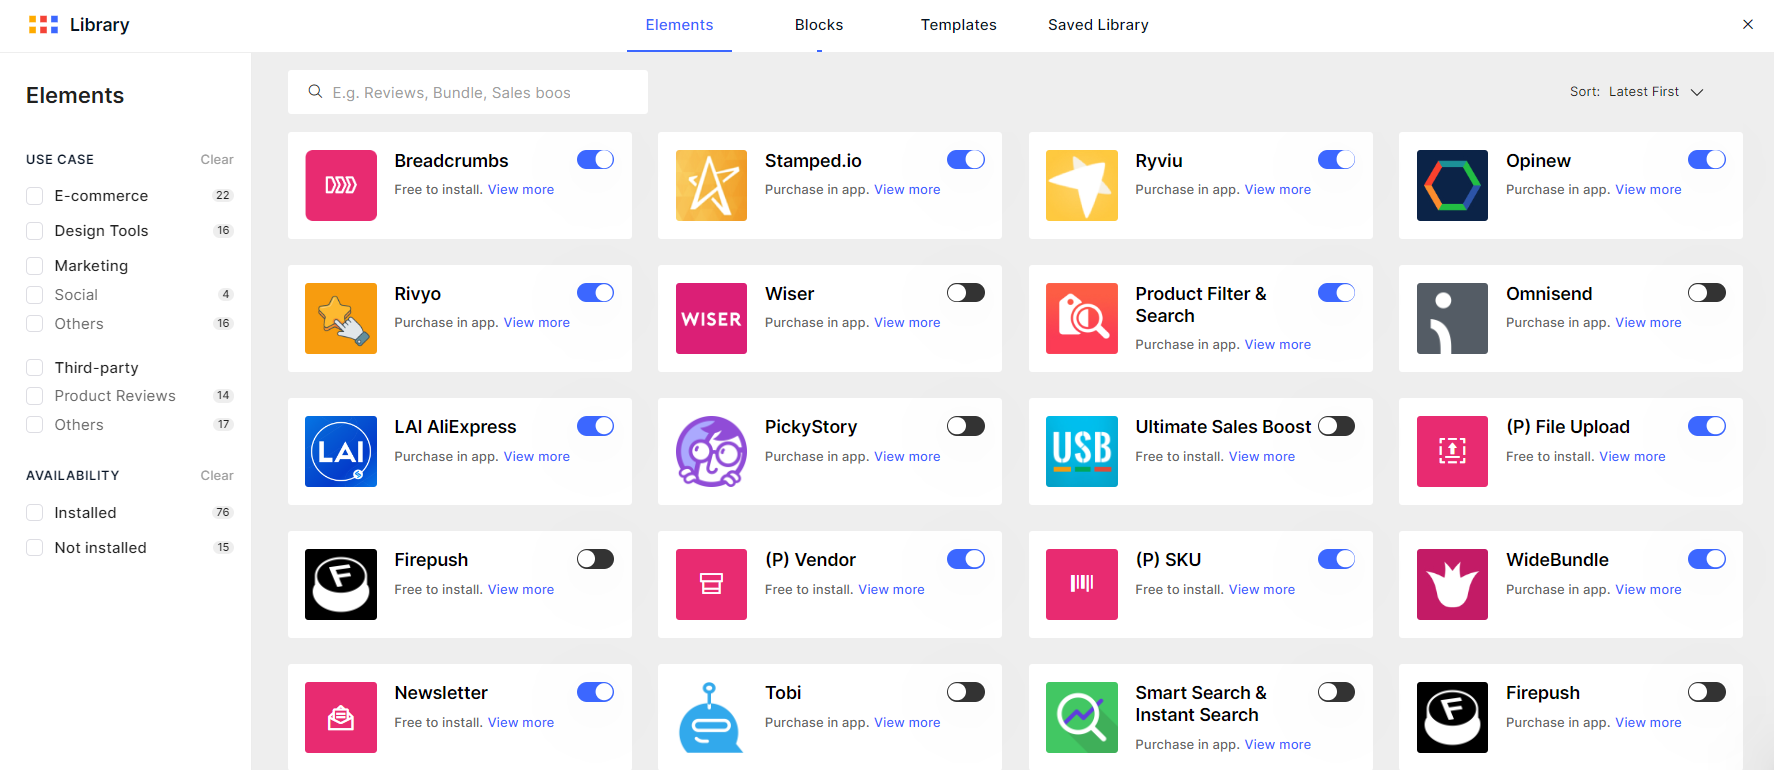Turn off the Newsletter switch

point(595,692)
